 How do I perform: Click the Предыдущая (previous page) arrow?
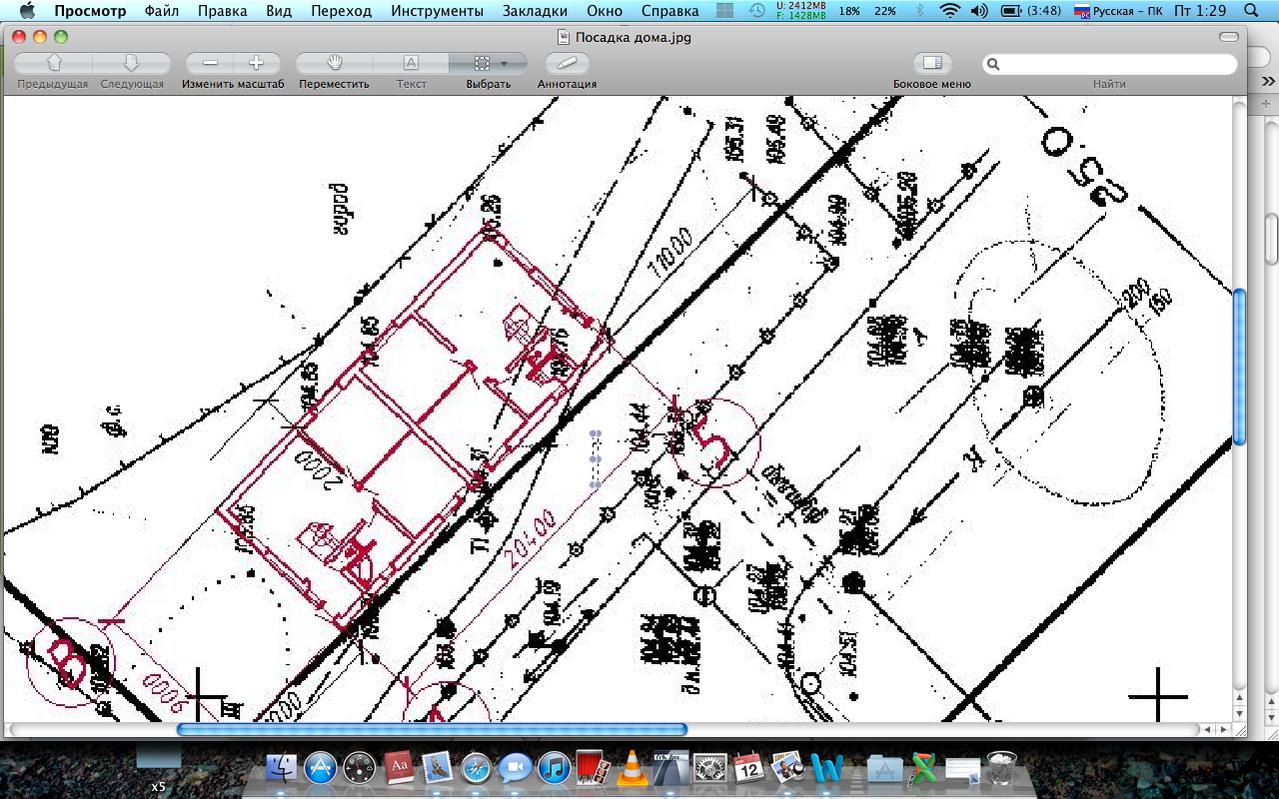click(x=54, y=63)
